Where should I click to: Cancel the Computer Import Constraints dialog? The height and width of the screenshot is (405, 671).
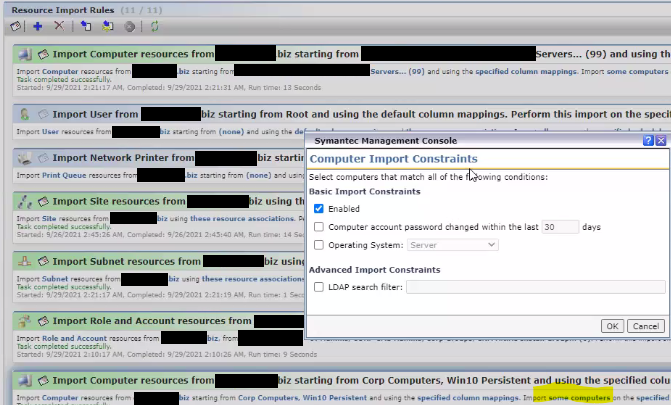point(646,326)
